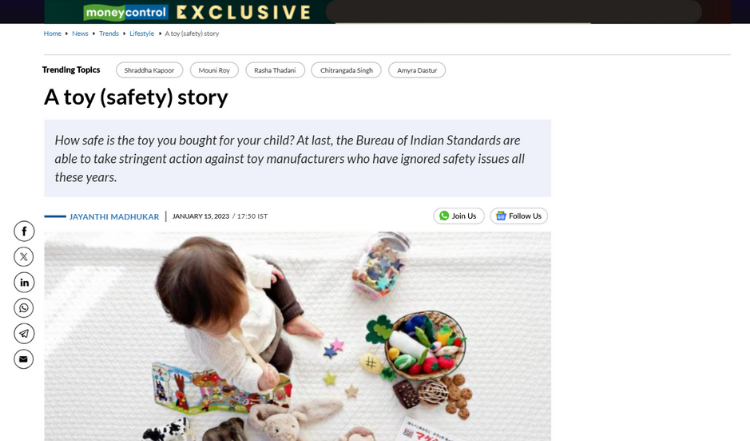
Task: Select Rasha Thadani trending topic chip
Action: point(275,70)
